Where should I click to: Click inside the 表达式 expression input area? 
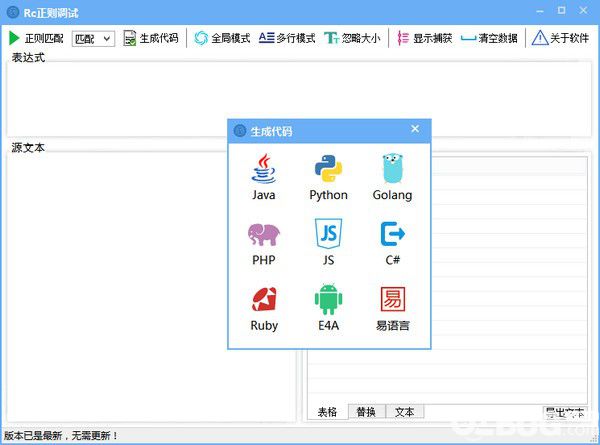point(299,99)
